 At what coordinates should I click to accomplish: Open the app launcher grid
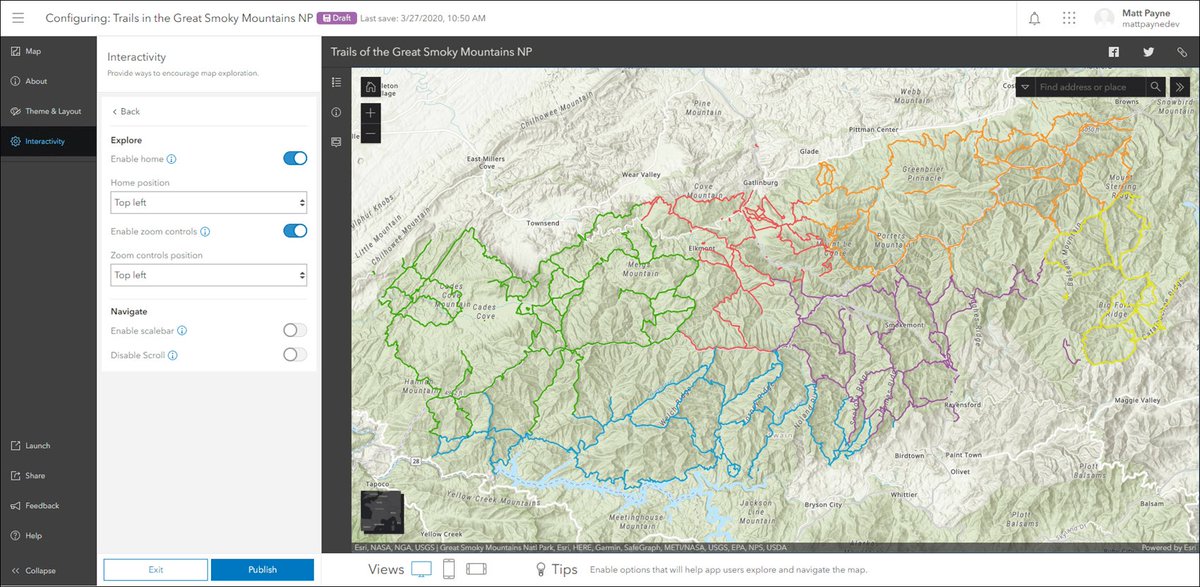tap(1069, 18)
